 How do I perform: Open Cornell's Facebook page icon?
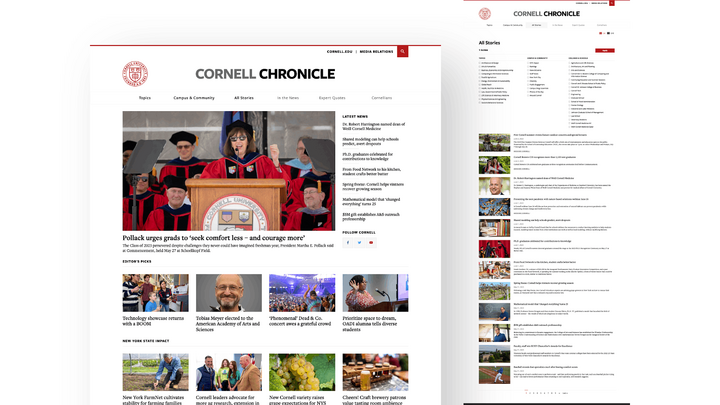pyautogui.click(x=348, y=242)
